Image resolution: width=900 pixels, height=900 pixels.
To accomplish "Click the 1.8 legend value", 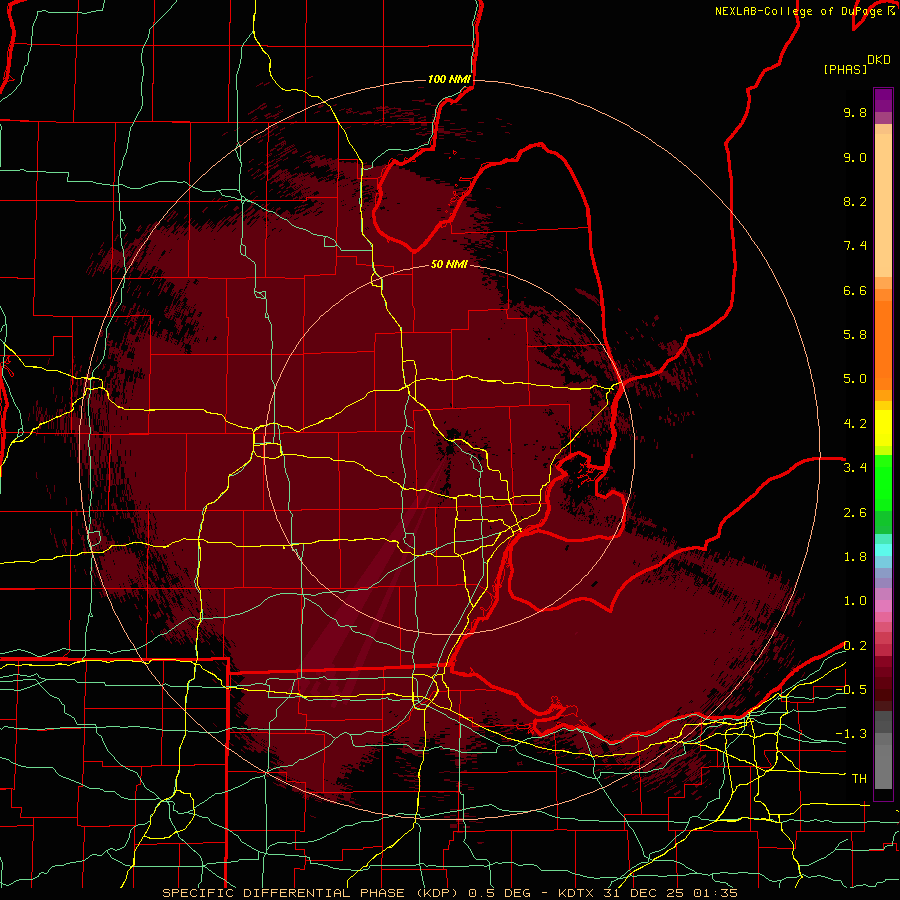I will 855,557.
